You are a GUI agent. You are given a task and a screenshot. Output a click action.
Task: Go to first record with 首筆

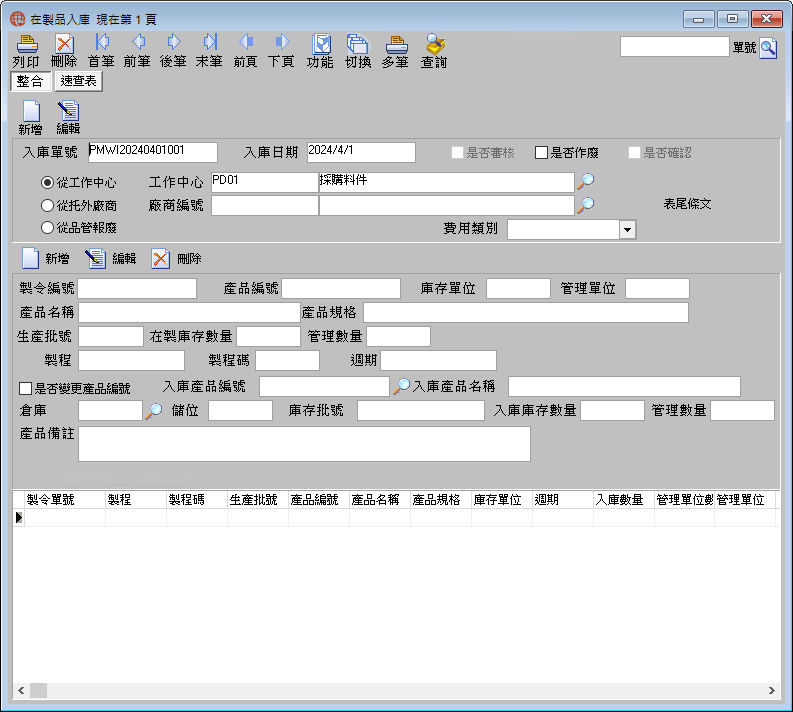pos(101,42)
